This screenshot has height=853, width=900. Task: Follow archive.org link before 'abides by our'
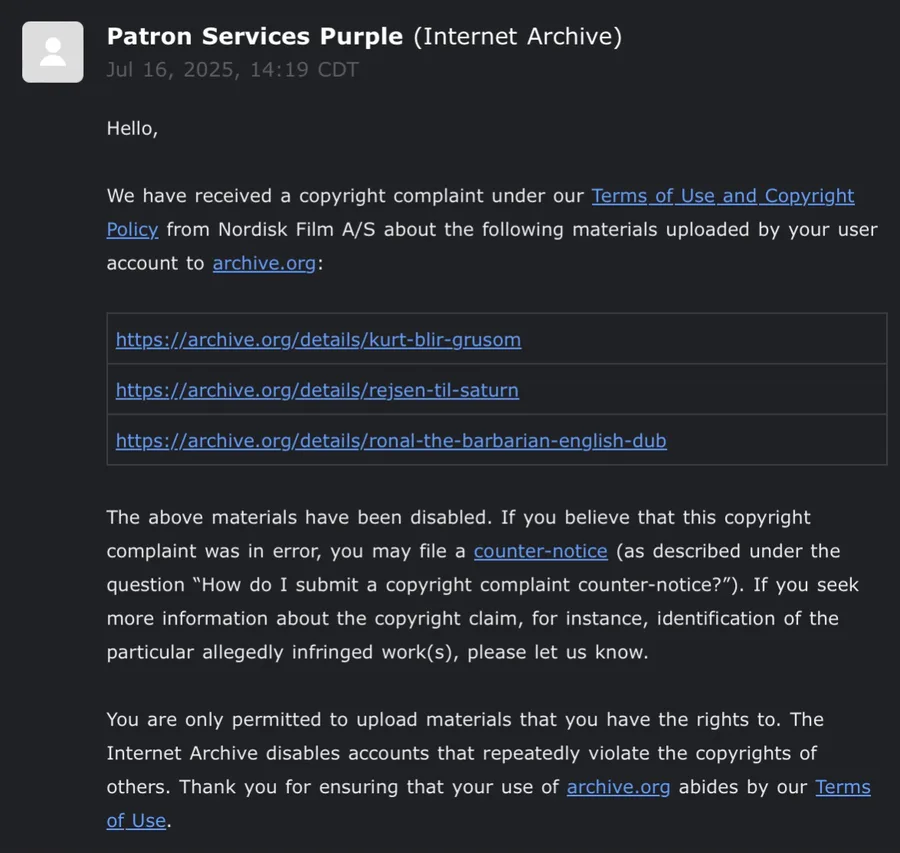tap(618, 786)
